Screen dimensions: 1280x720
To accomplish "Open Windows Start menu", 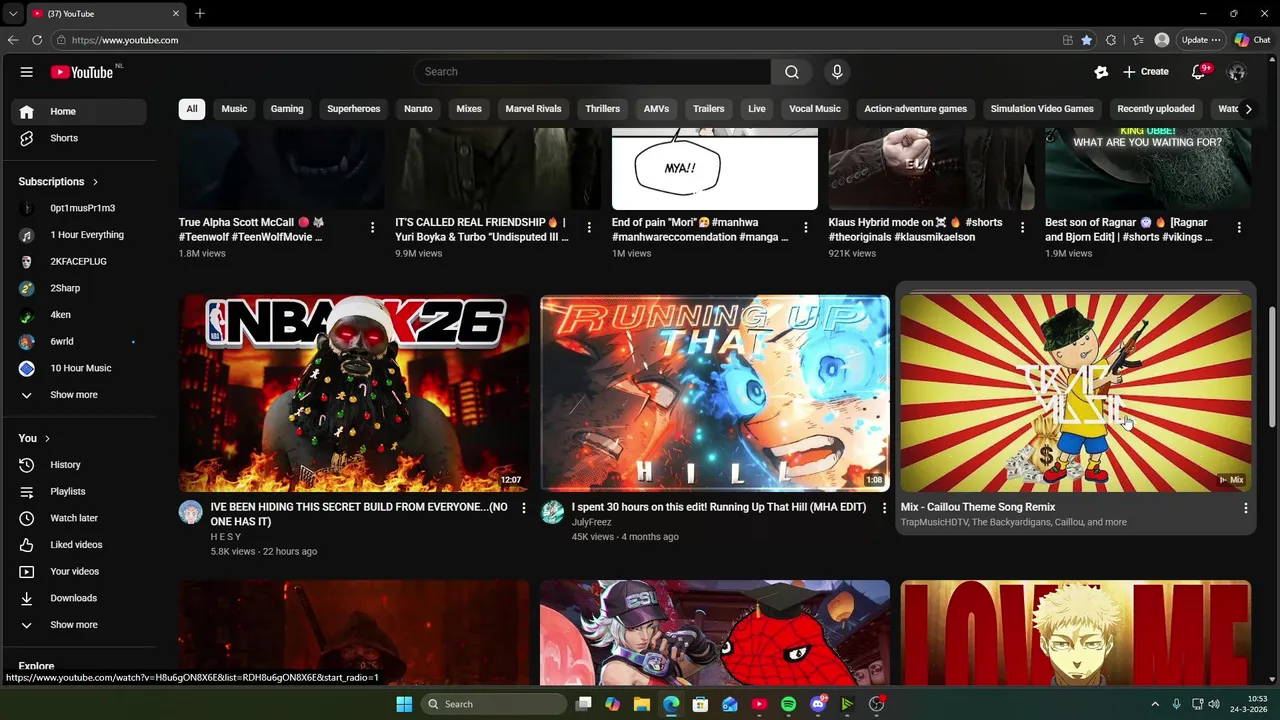I will tap(404, 704).
